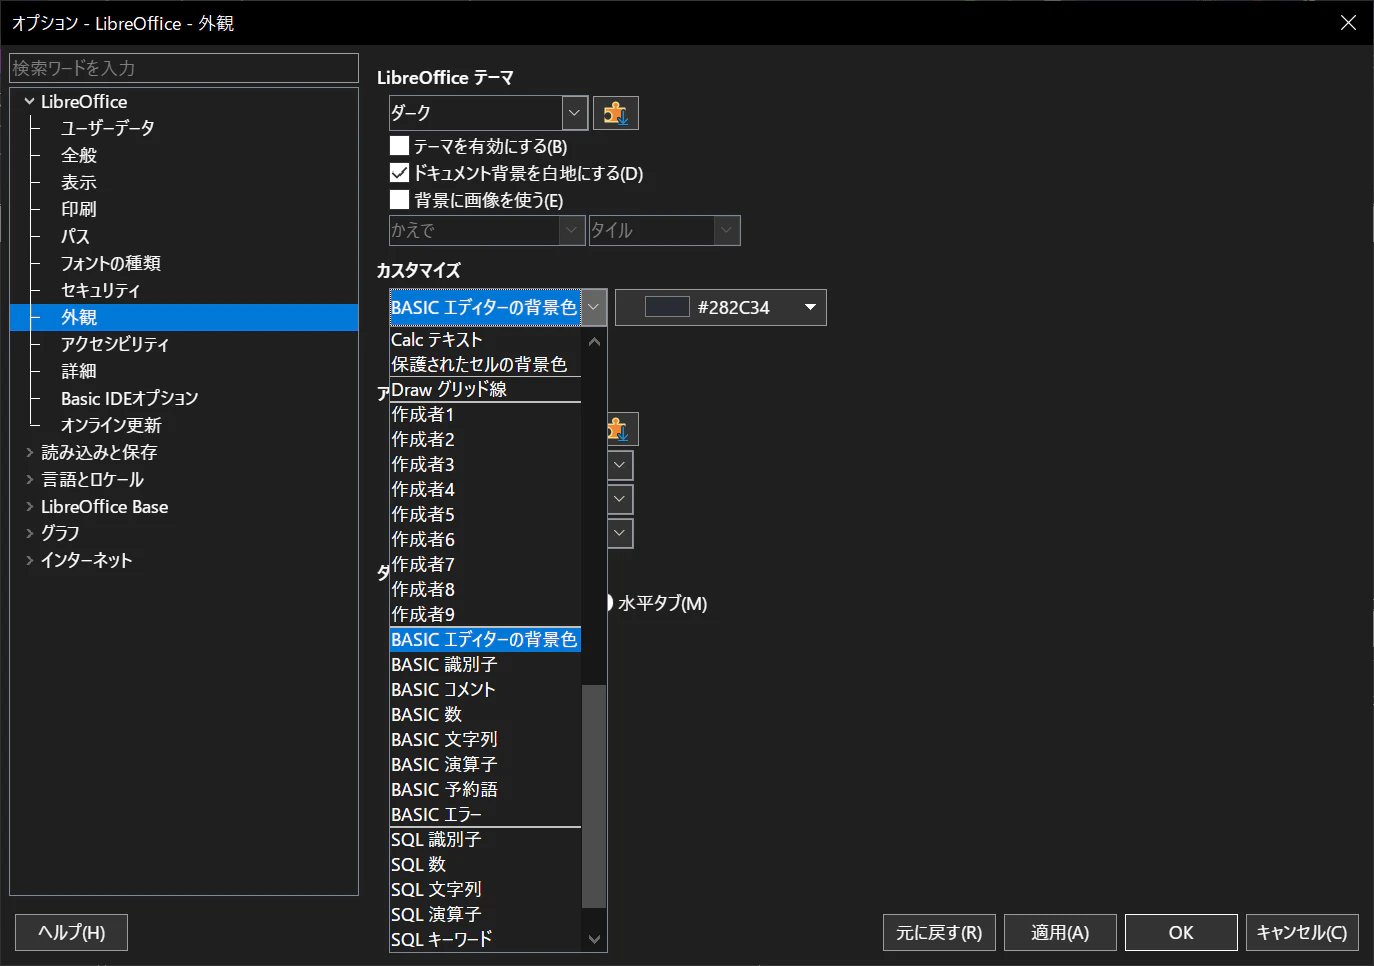Pick 作成者3 in the dropdown list
Screen dimensions: 1374x966
(x=486, y=465)
